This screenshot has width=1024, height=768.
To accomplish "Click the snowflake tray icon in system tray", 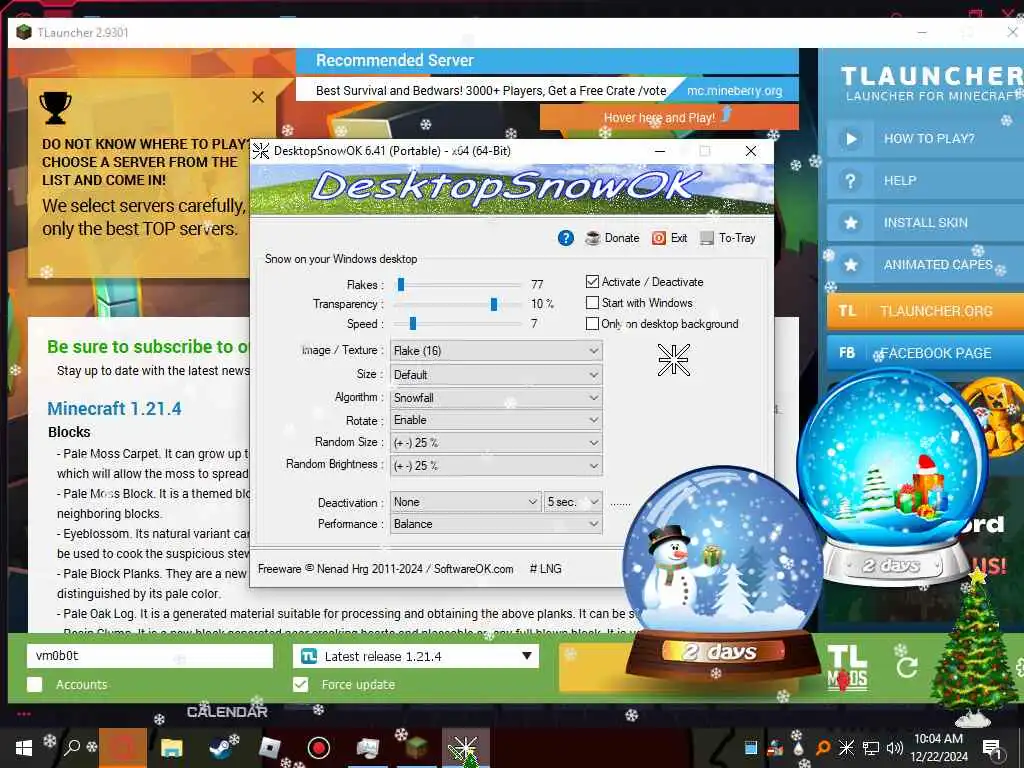I will click(846, 748).
